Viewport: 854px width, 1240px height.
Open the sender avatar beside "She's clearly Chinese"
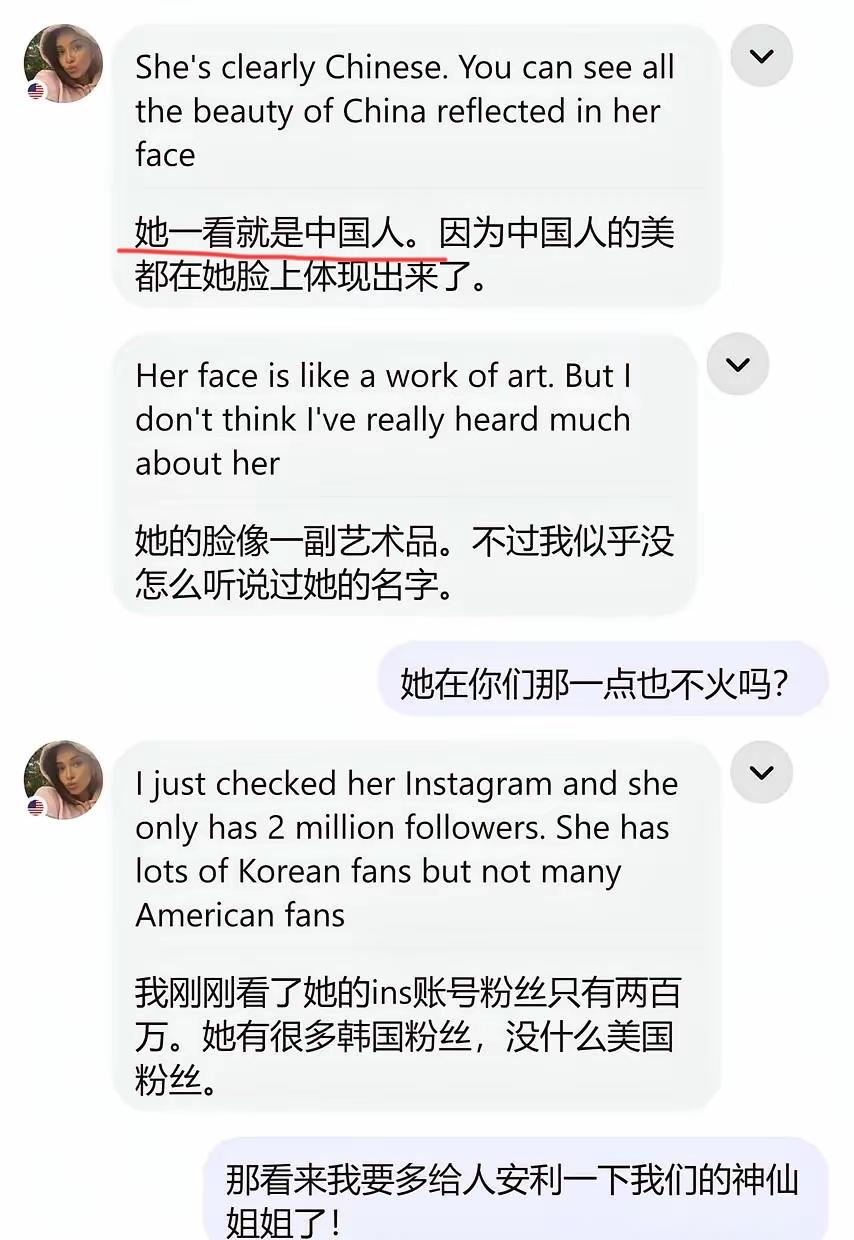[63, 63]
